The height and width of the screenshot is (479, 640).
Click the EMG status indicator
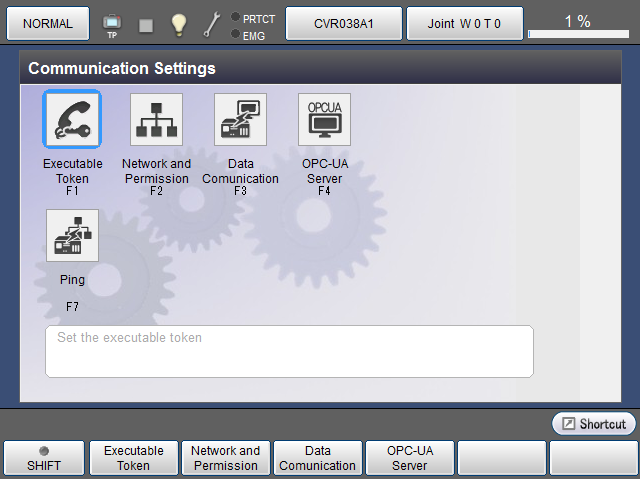click(253, 34)
